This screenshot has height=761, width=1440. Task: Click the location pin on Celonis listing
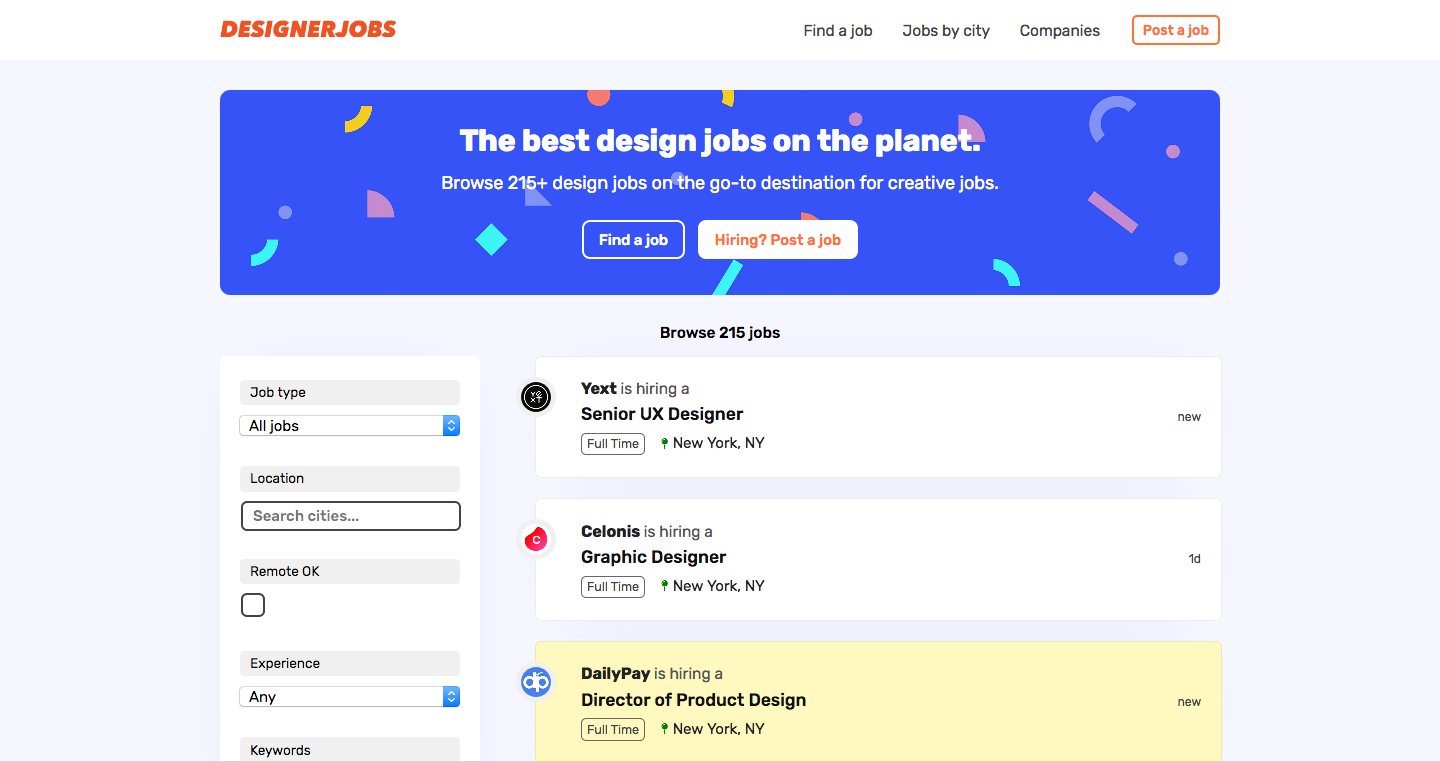(664, 586)
